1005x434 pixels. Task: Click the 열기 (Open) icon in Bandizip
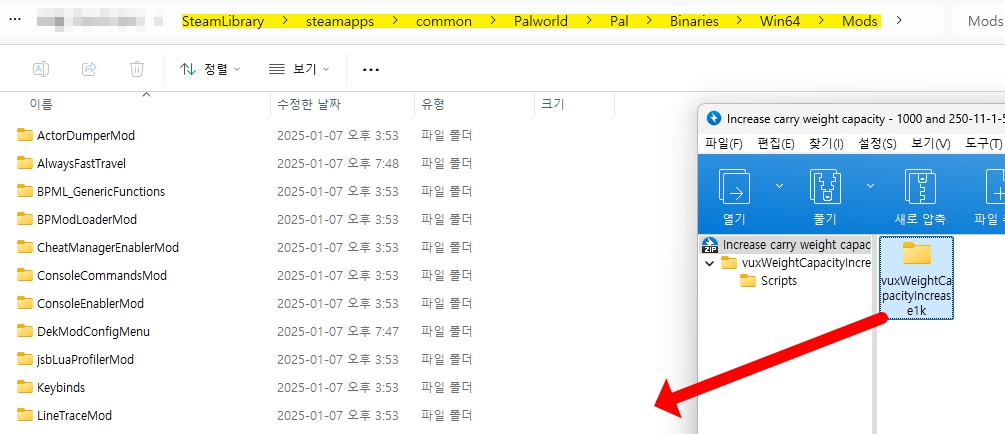click(x=734, y=187)
